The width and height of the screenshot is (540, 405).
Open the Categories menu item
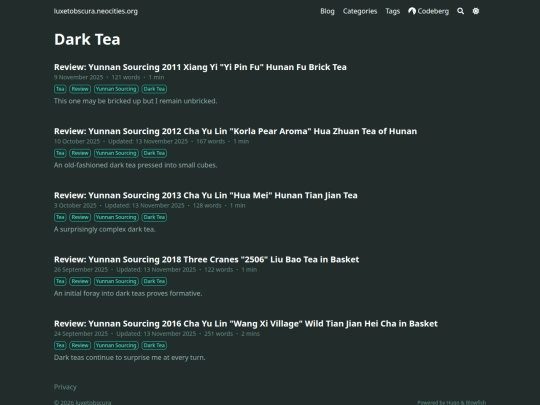click(x=360, y=11)
